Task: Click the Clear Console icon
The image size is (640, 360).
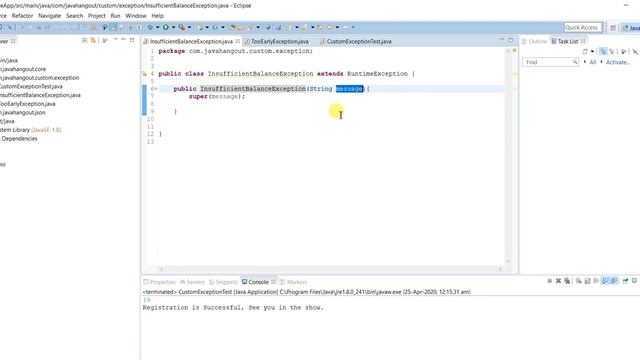Action: tap(578, 281)
